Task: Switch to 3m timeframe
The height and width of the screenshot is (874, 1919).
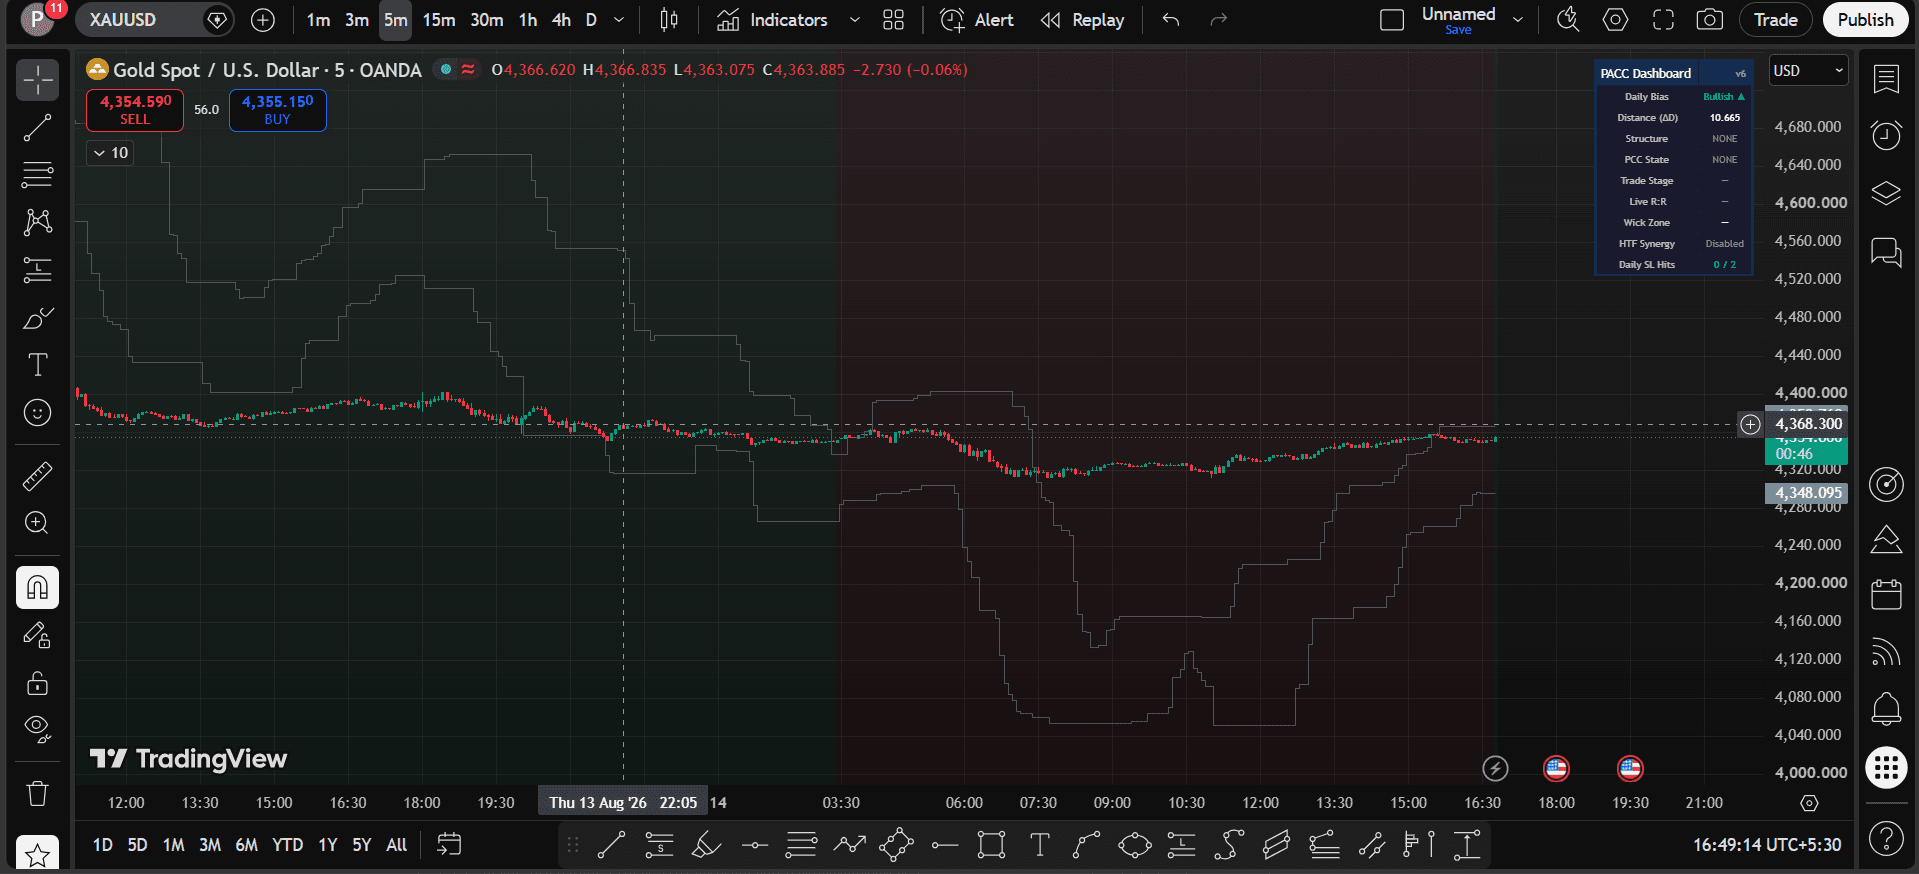Action: (x=357, y=20)
